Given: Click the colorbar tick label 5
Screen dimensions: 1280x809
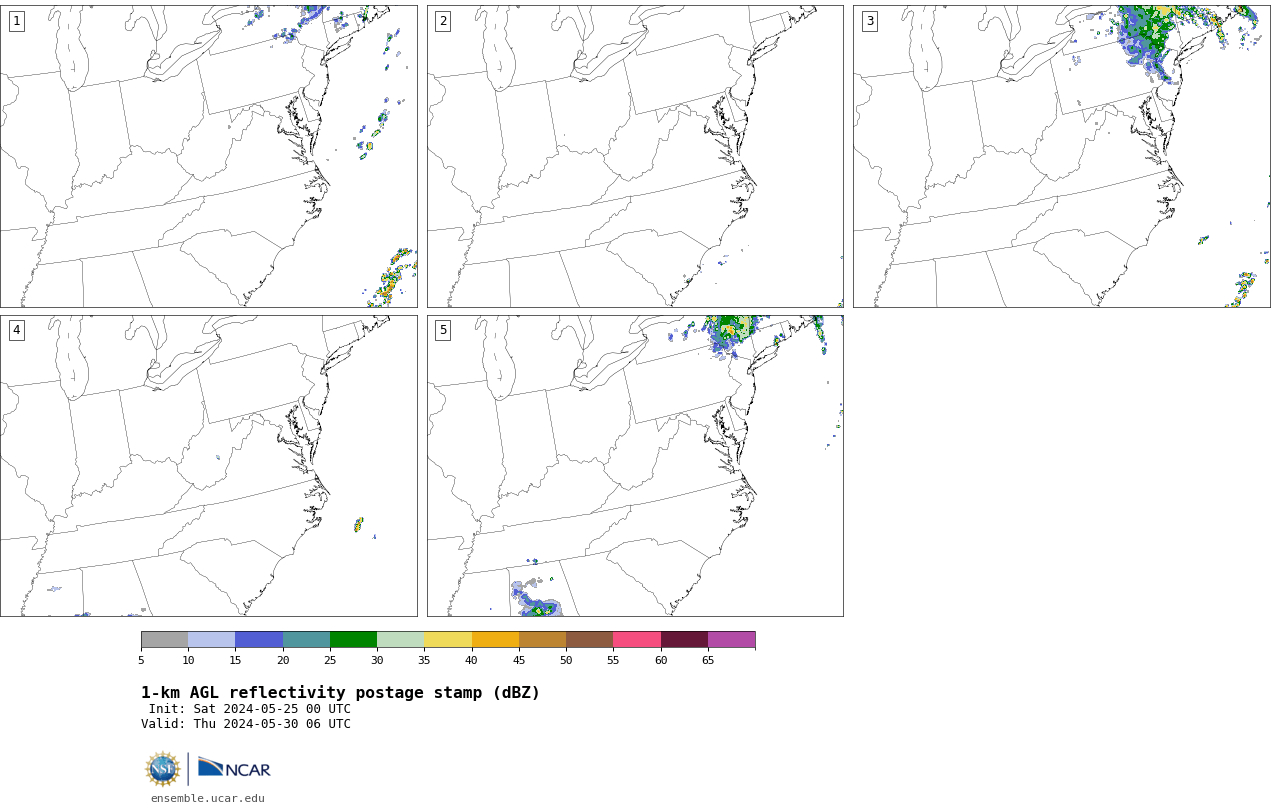Looking at the screenshot, I should (141, 660).
